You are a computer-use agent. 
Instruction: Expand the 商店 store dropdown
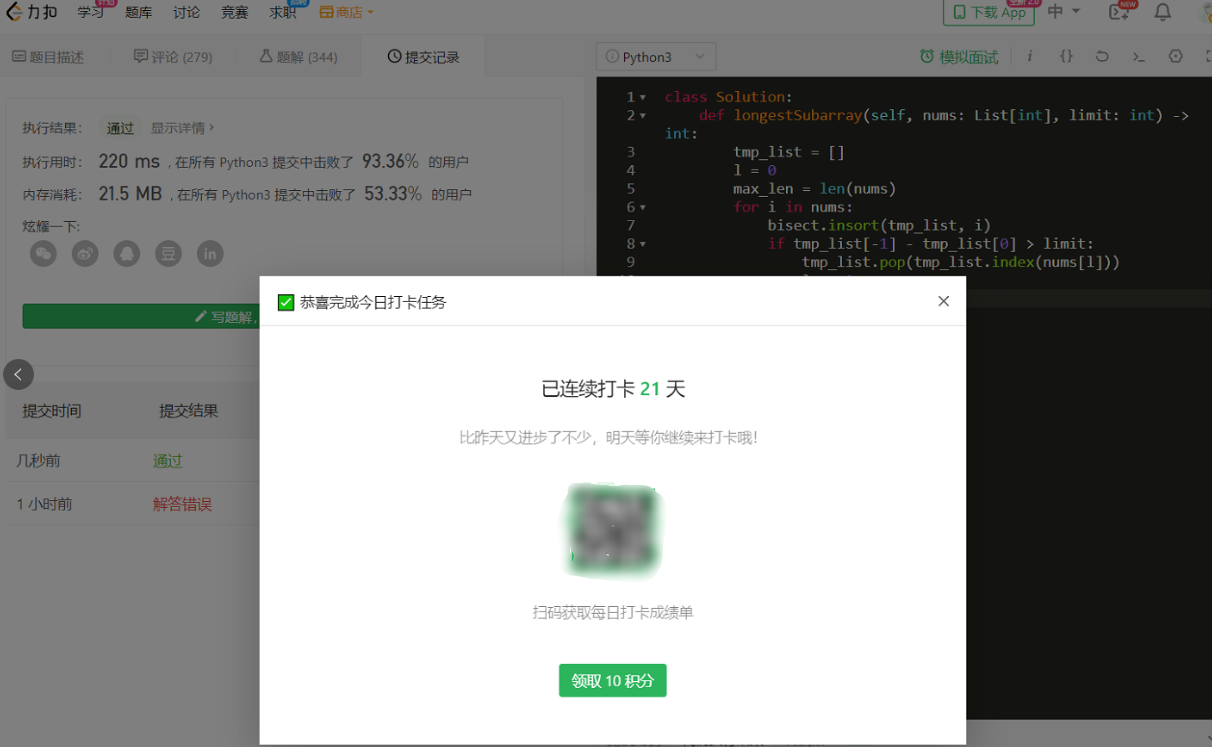(346, 12)
